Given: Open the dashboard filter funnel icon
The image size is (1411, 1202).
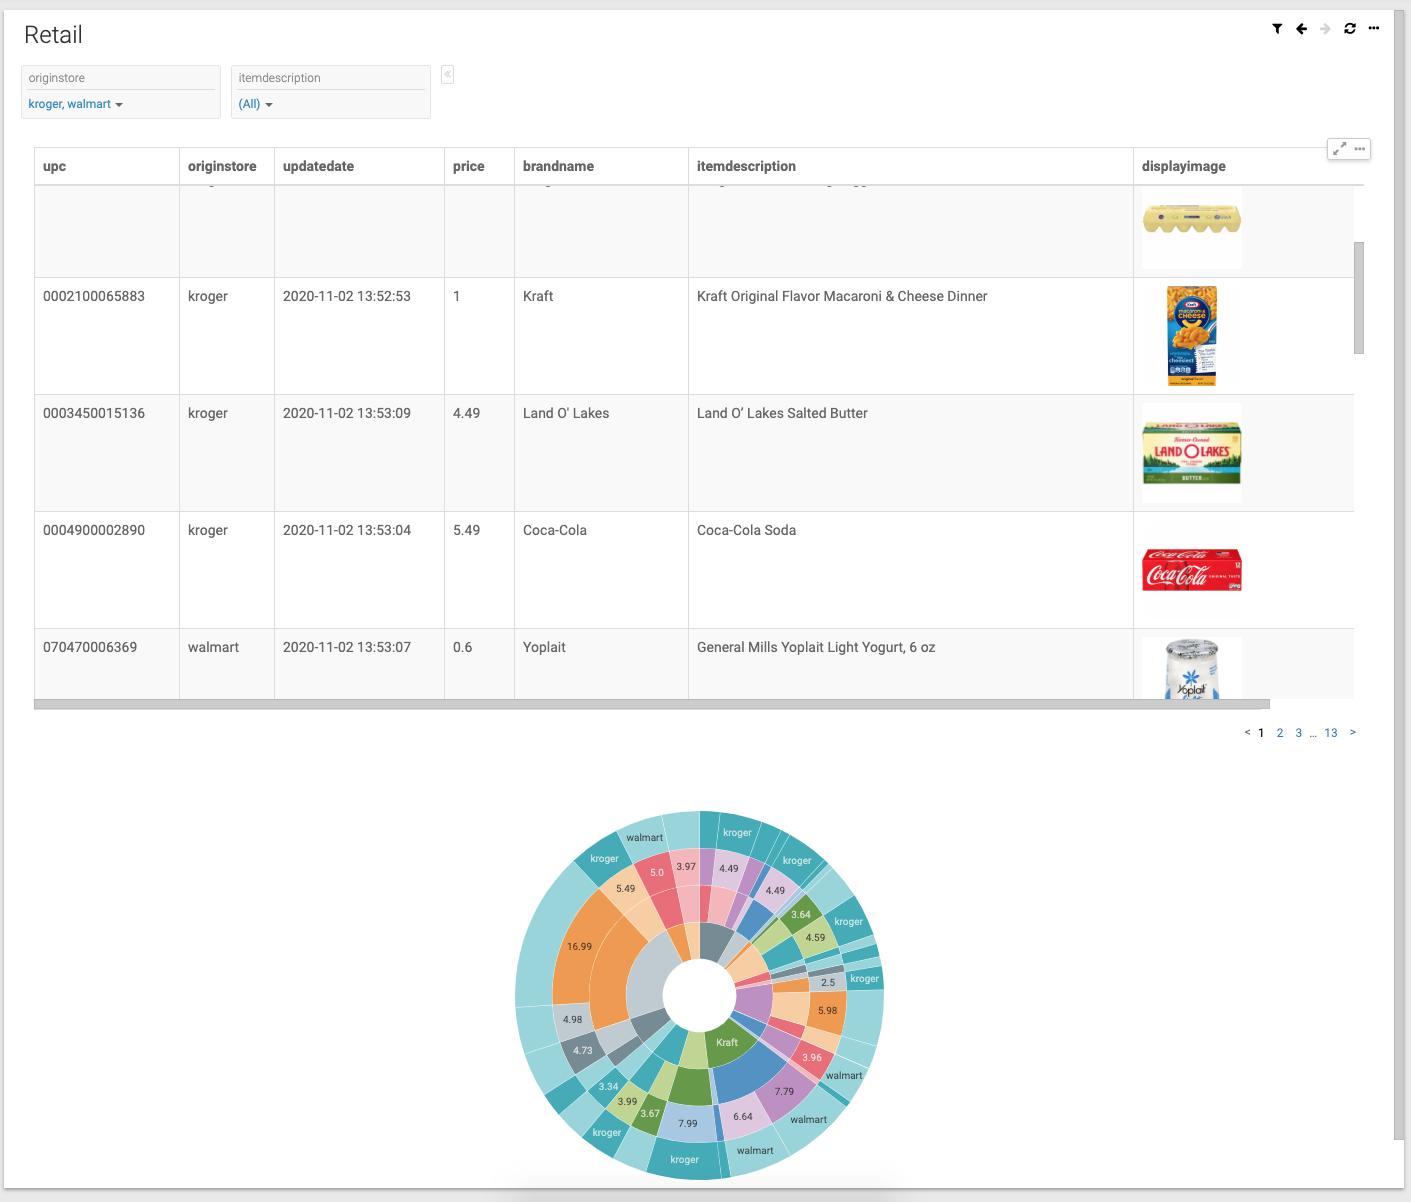Looking at the screenshot, I should (x=1277, y=29).
